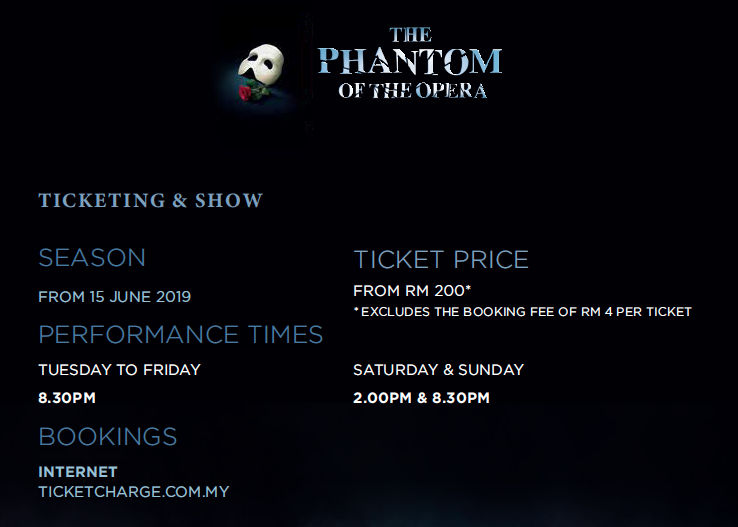Click the SATURDAY & SUNDAY label

point(439,370)
